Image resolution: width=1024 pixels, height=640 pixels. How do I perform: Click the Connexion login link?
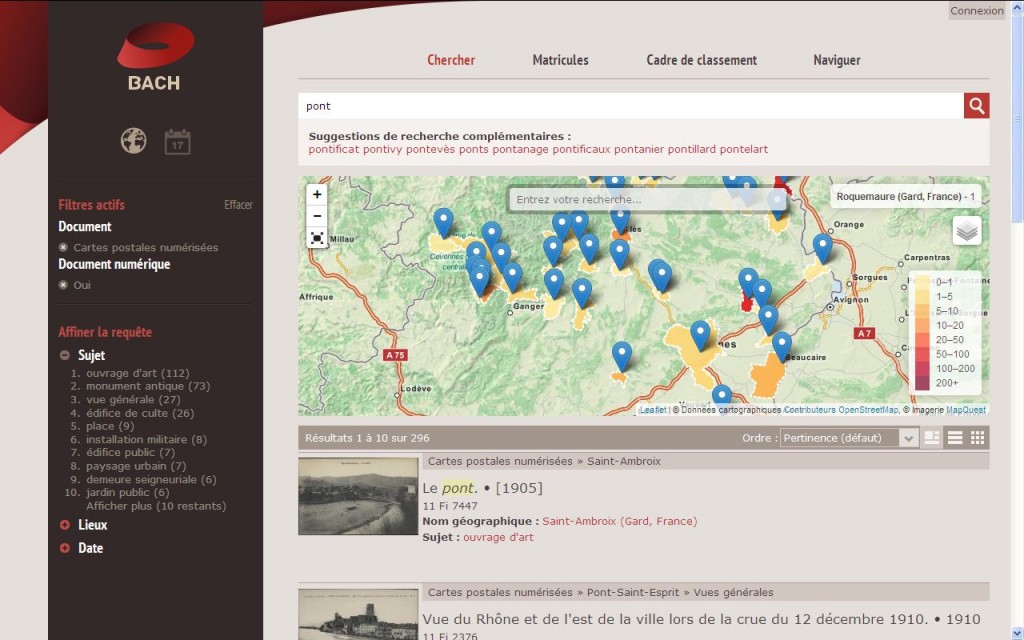(976, 11)
